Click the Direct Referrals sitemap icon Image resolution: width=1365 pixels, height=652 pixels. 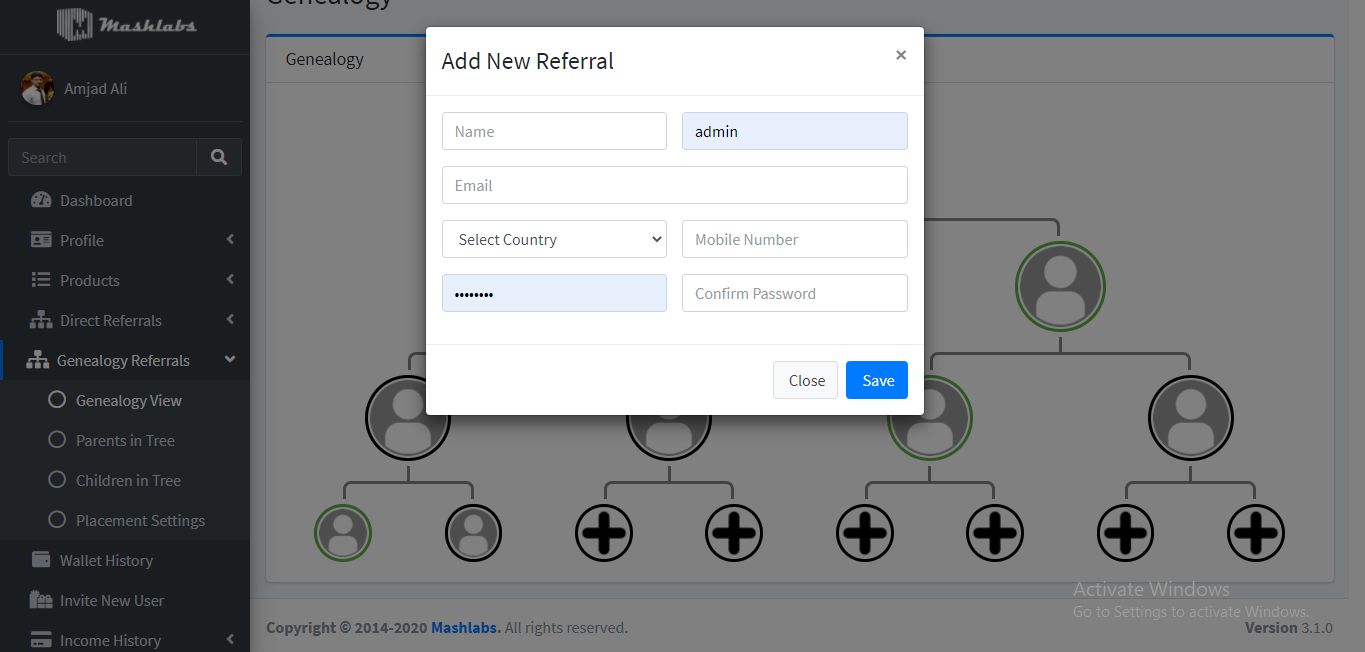pyautogui.click(x=41, y=320)
